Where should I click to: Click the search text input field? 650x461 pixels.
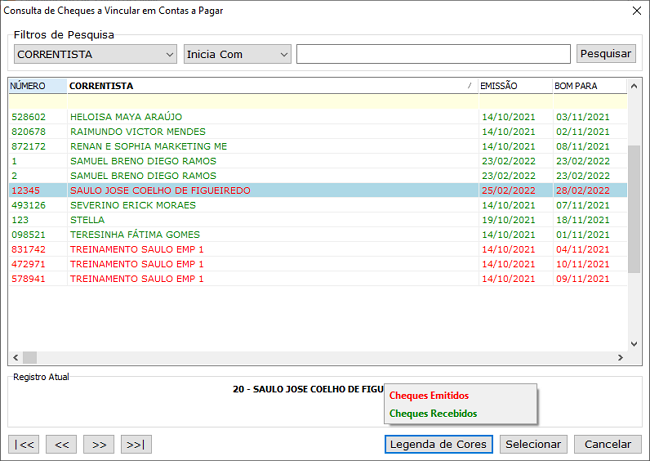click(434, 54)
